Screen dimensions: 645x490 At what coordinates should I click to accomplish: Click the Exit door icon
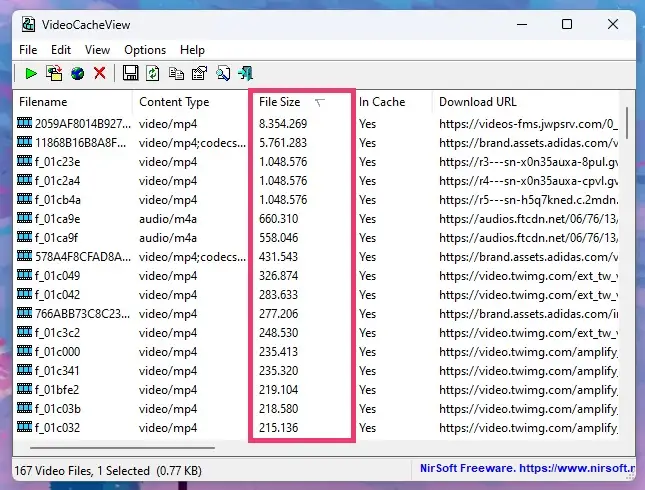(246, 74)
